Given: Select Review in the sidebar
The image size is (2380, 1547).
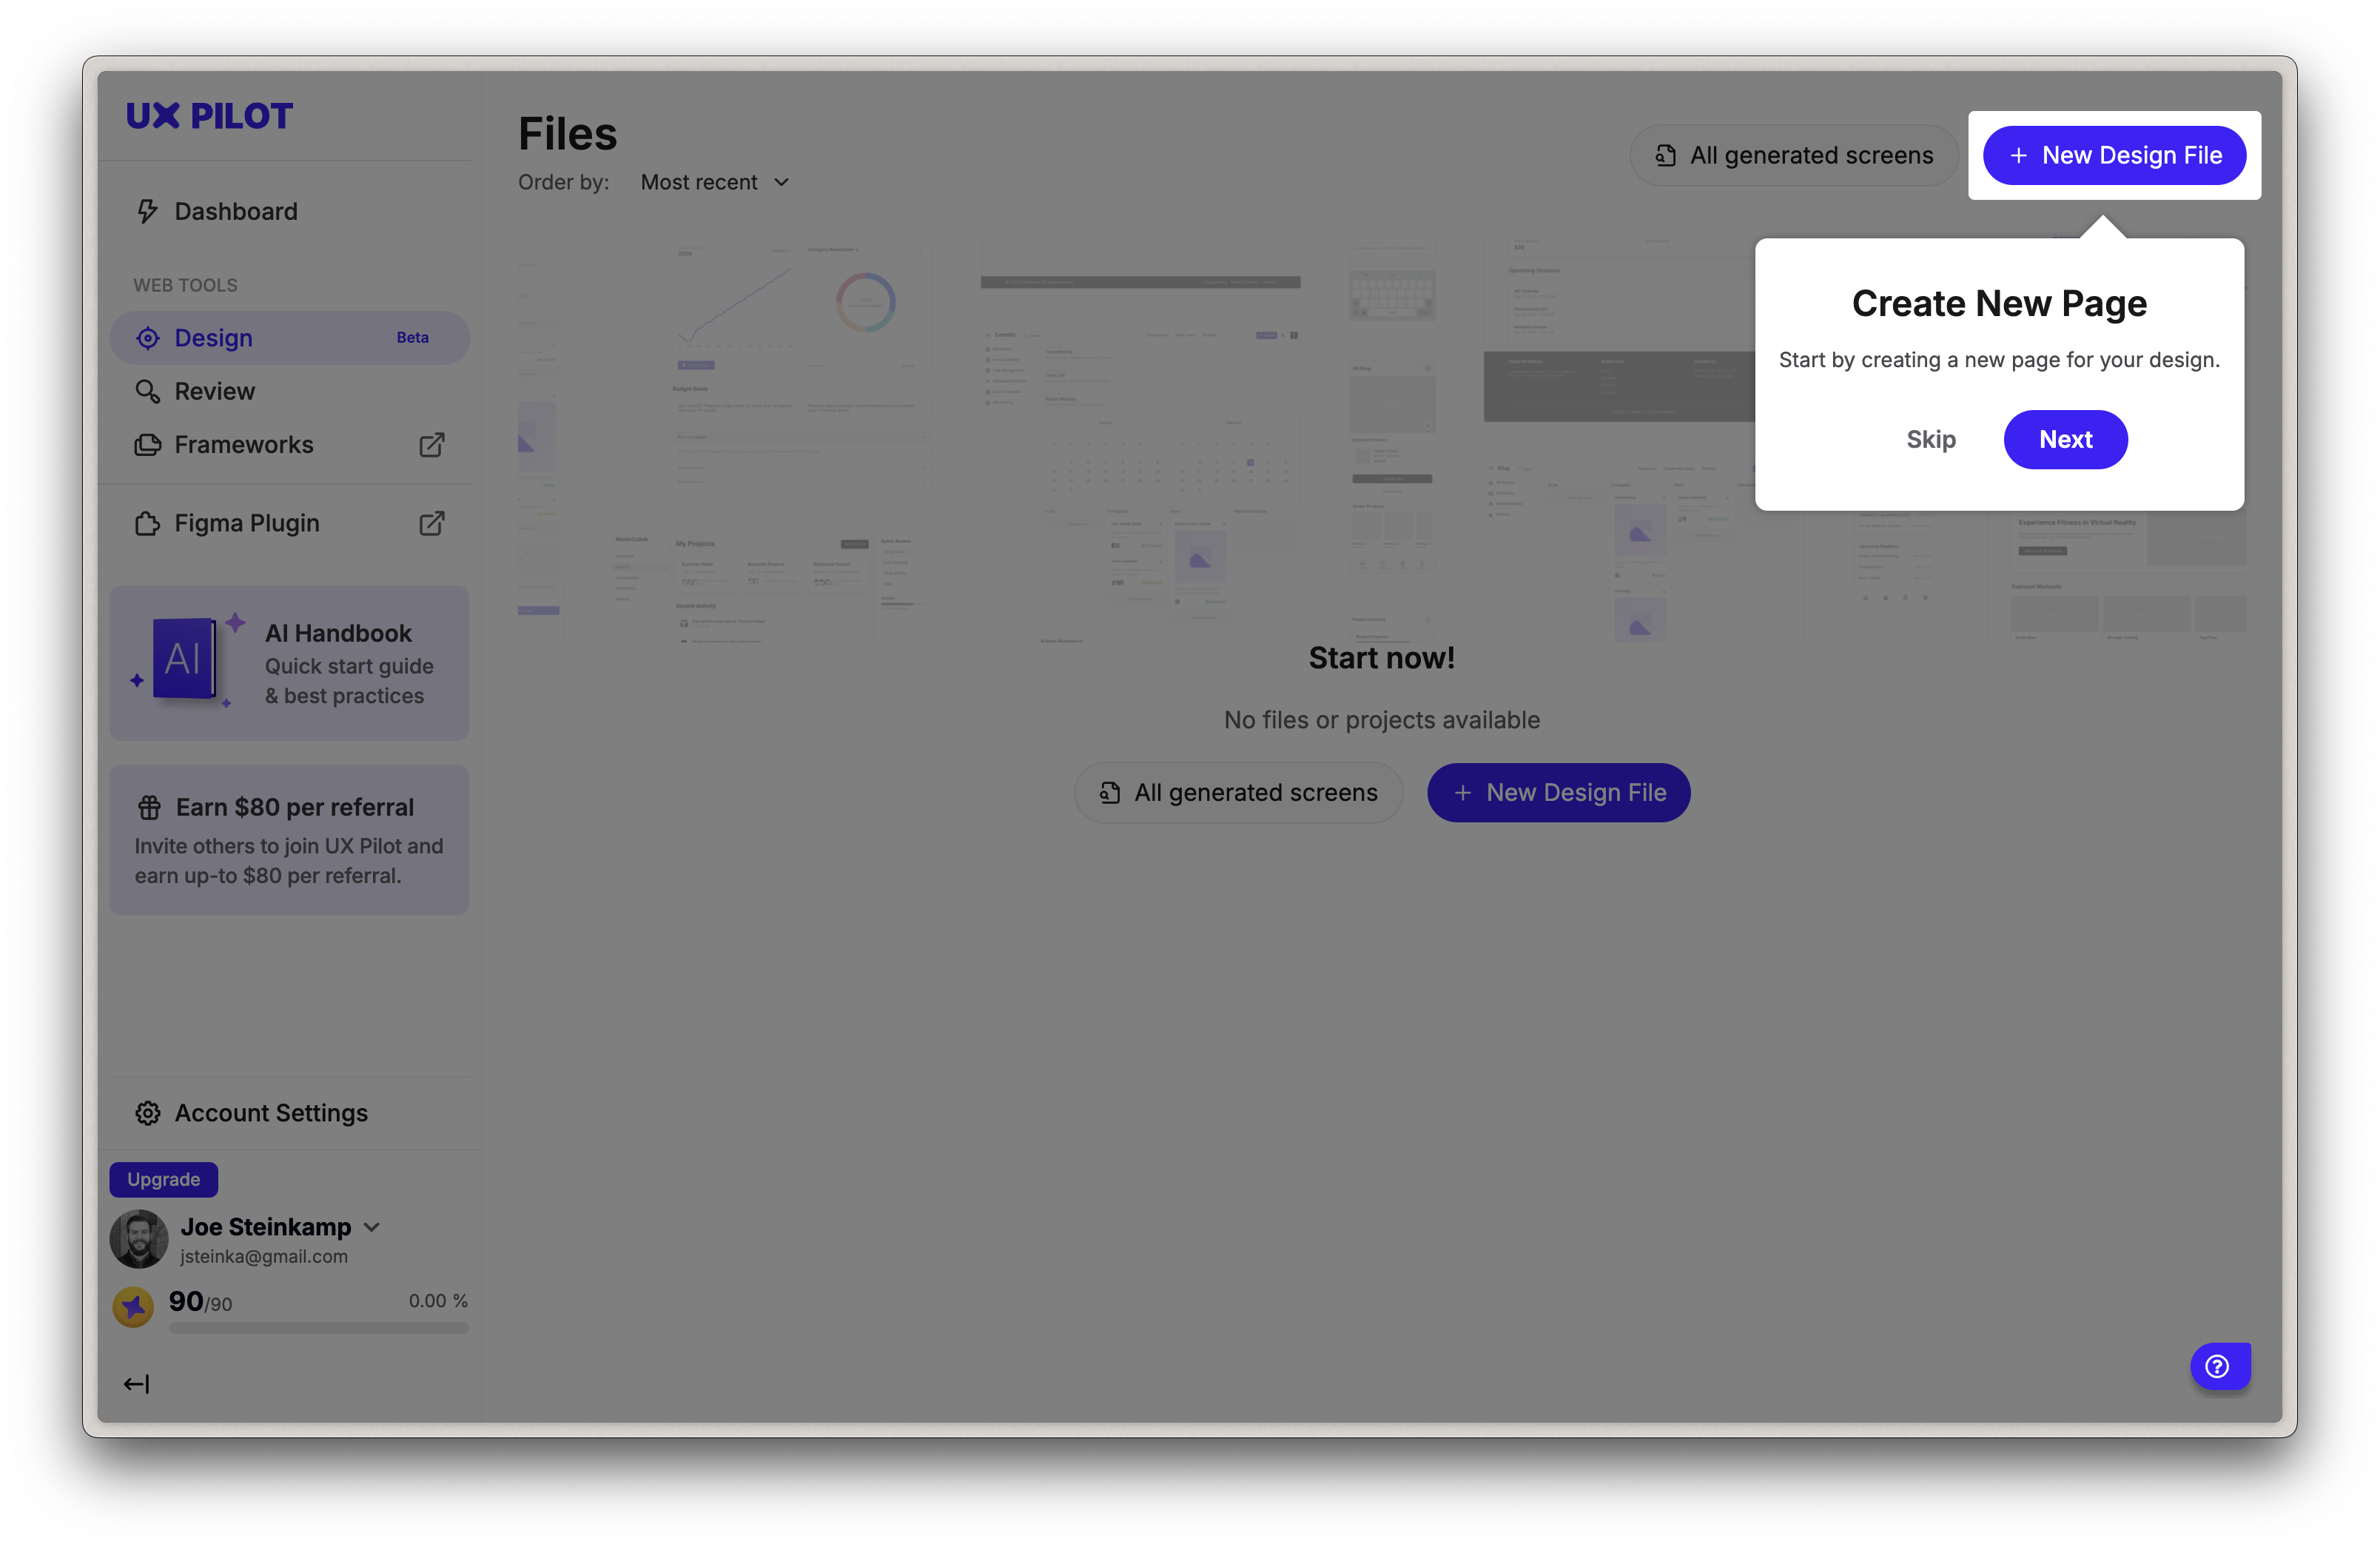Looking at the screenshot, I should 214,391.
